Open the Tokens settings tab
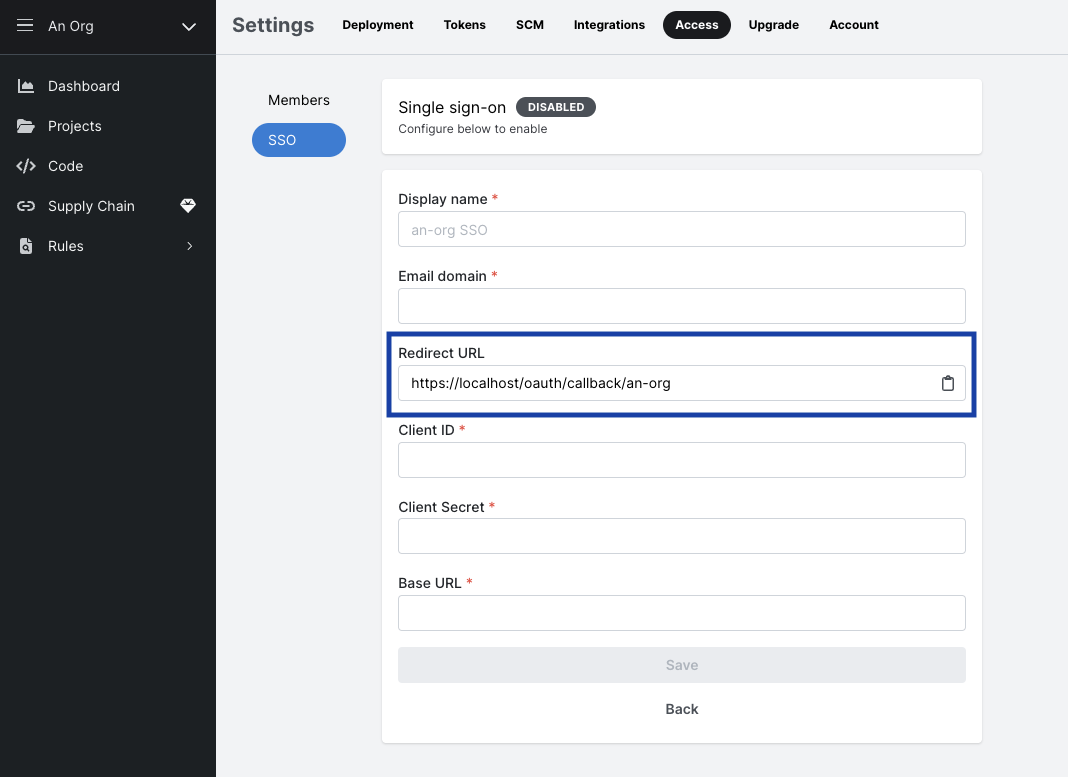The image size is (1068, 777). pos(464,25)
